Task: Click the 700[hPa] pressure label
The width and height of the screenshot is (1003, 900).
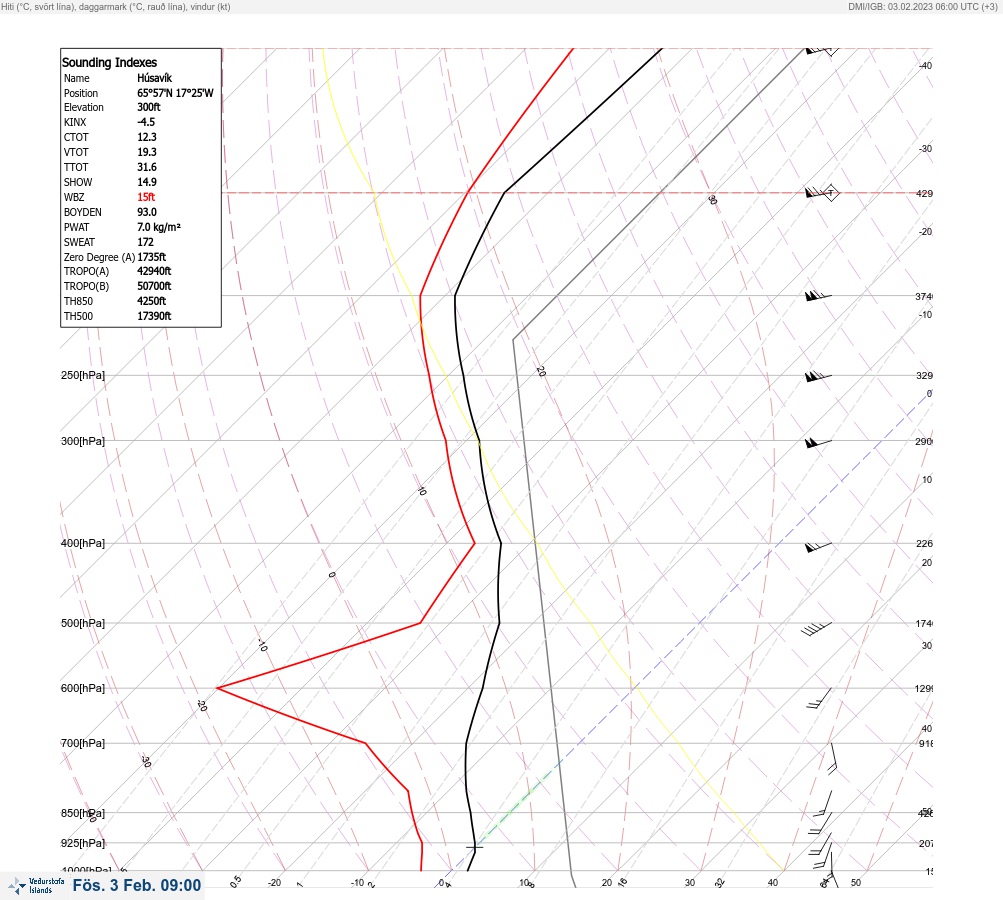Action: (83, 744)
